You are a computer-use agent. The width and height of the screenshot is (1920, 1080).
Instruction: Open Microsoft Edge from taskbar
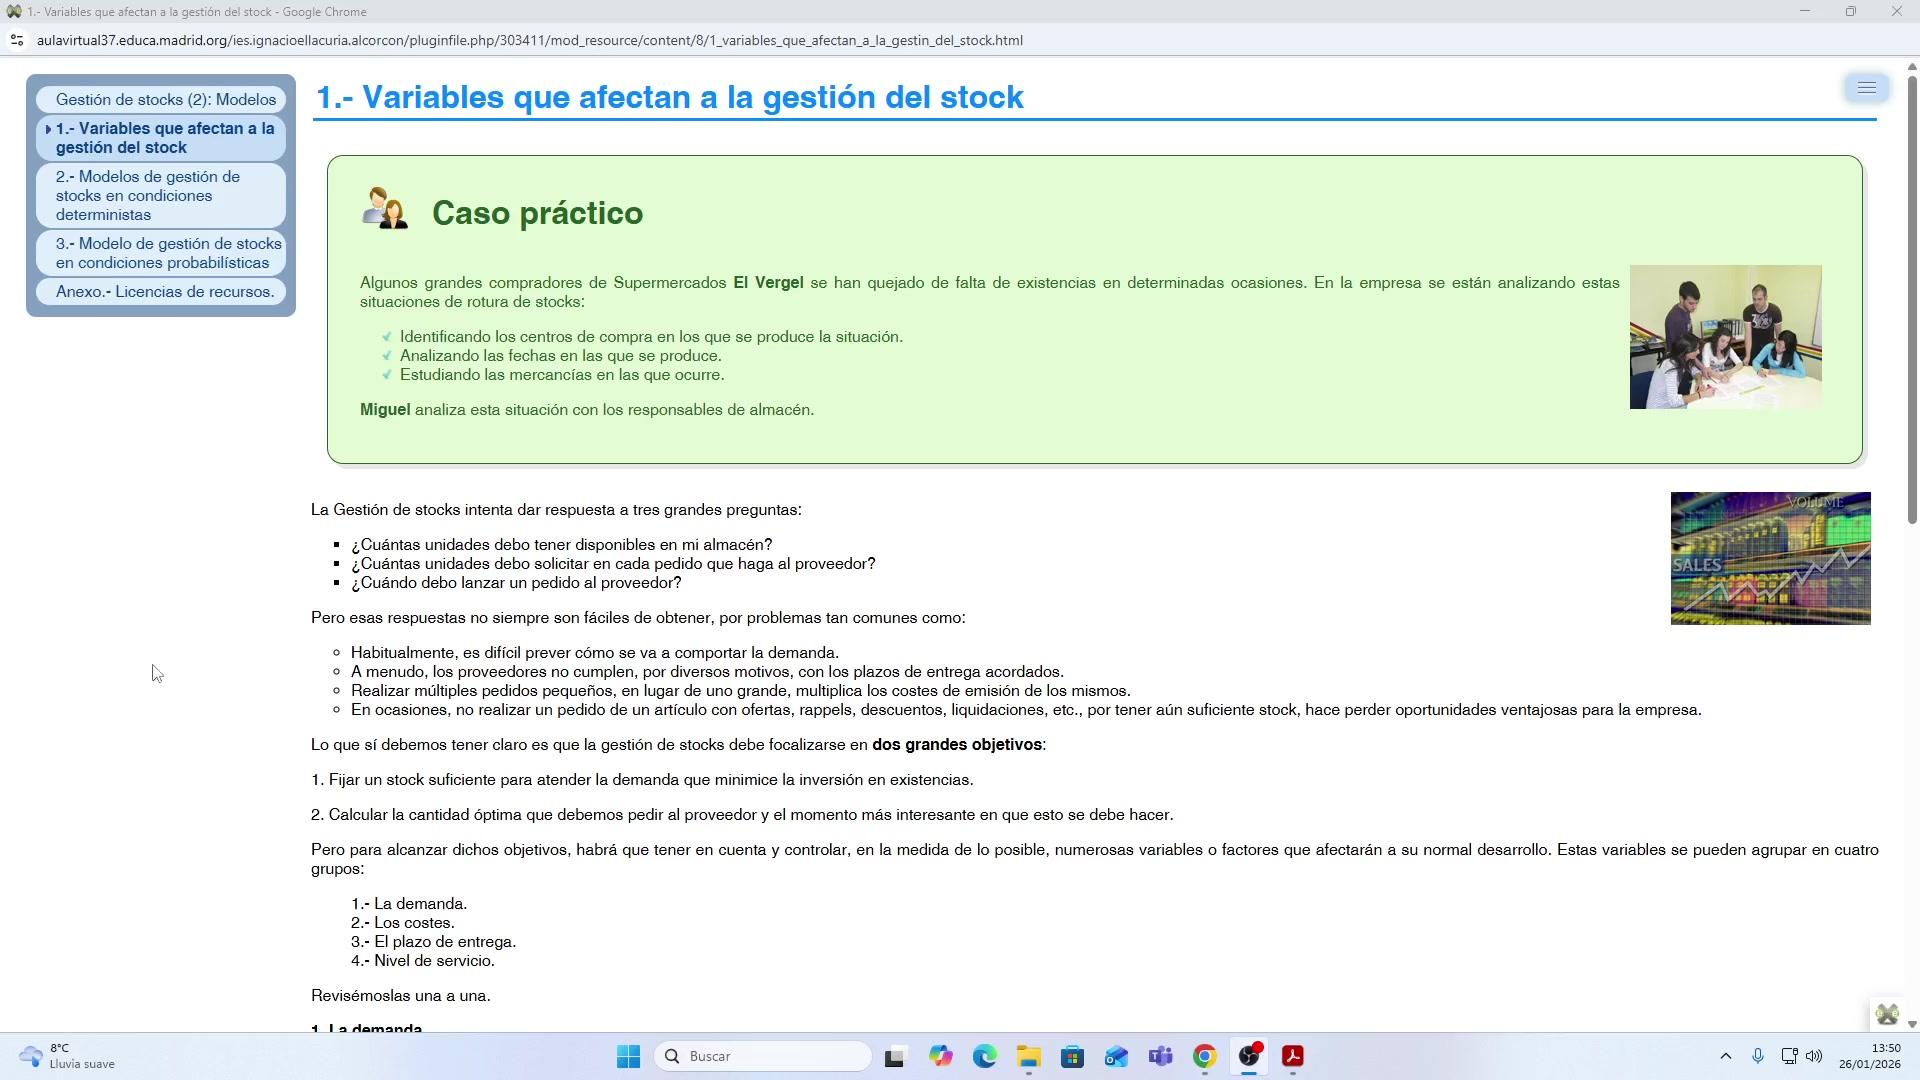984,1056
